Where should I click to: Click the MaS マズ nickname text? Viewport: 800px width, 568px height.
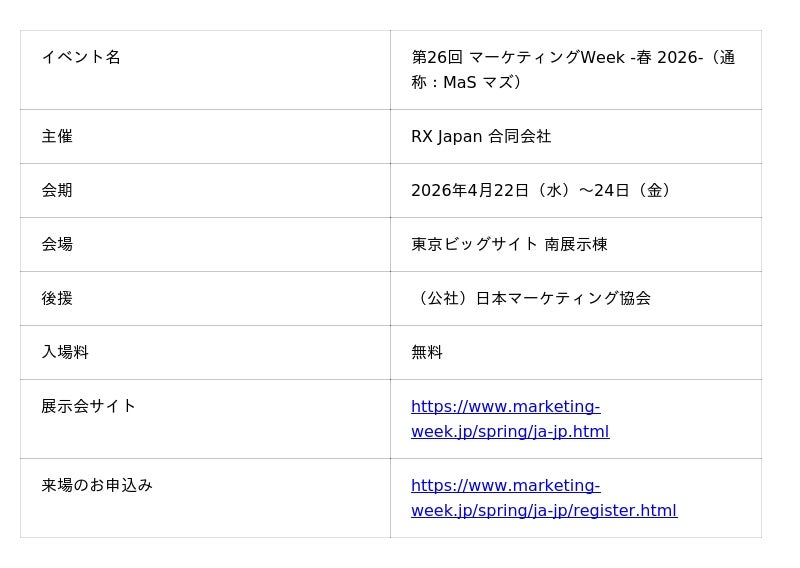482,82
